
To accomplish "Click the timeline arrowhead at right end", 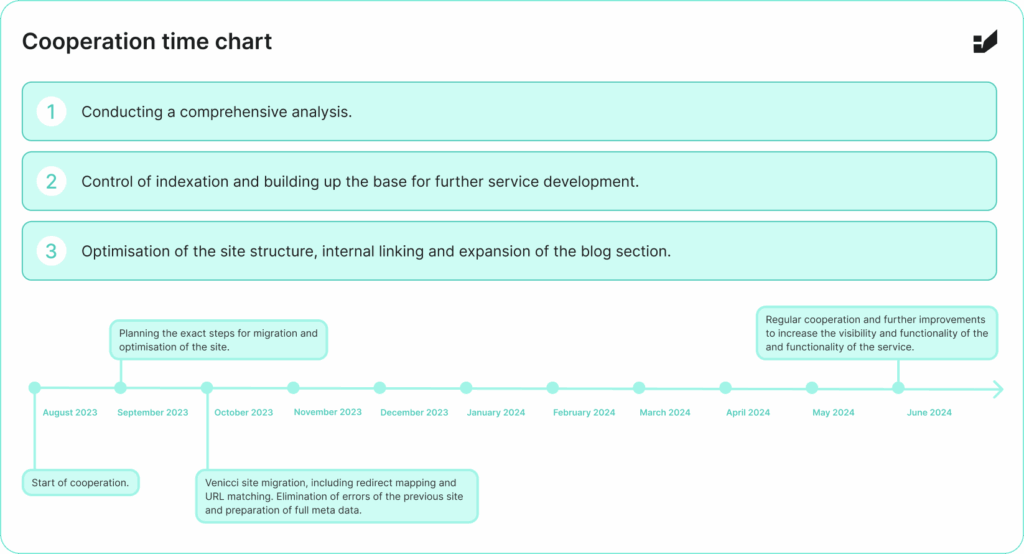I will click(x=997, y=389).
